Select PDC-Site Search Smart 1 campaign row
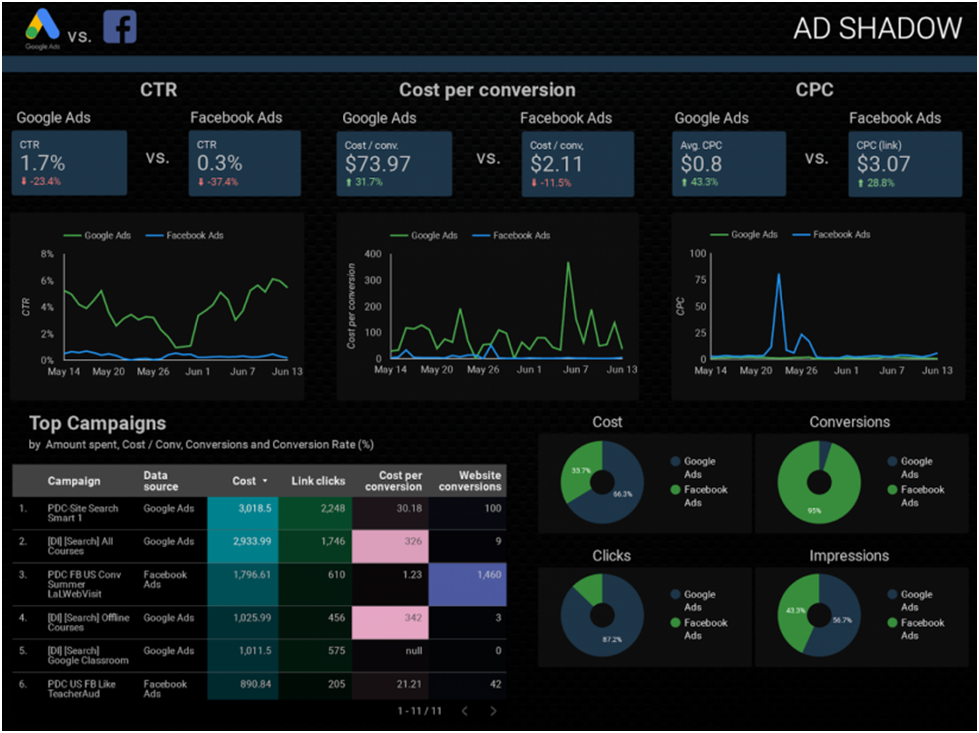This screenshot has height=733, width=979. point(259,513)
